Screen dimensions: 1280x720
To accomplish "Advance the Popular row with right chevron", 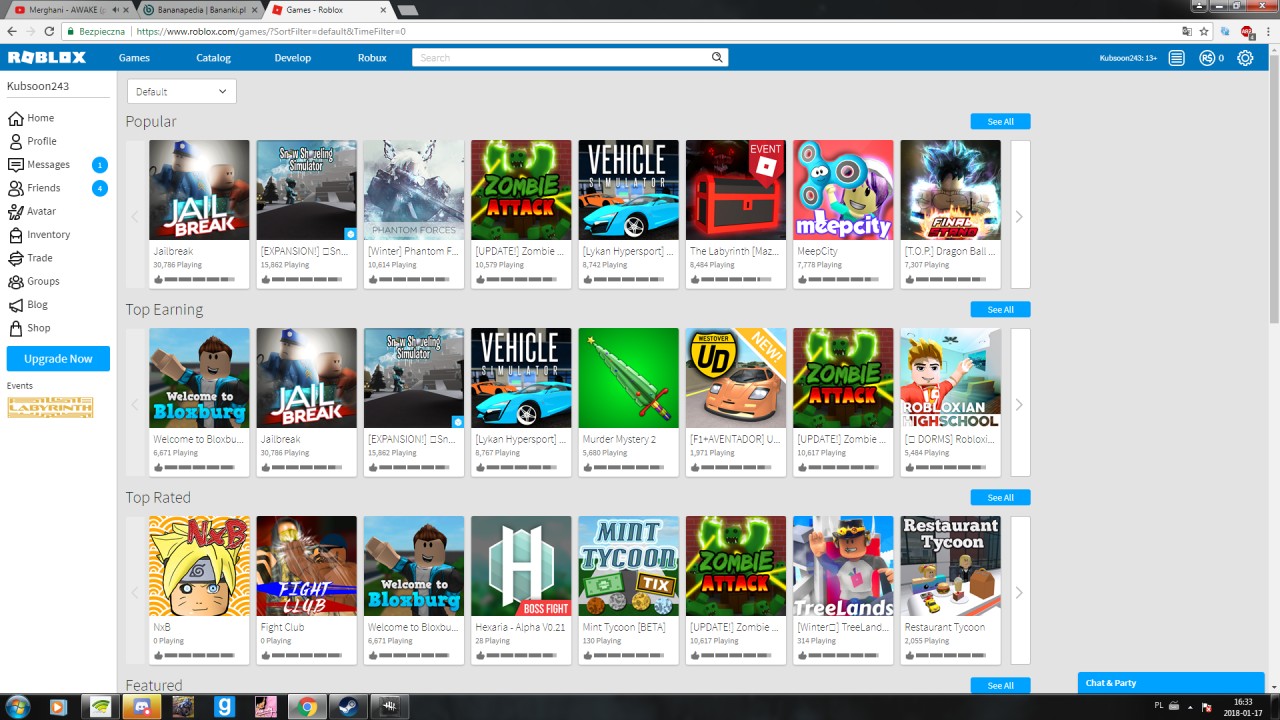I will click(1020, 216).
